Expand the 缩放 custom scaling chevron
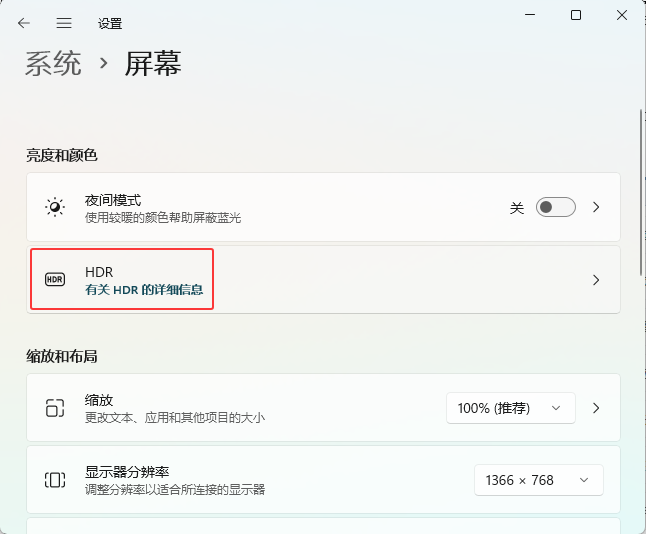The height and width of the screenshot is (534, 646). click(x=596, y=408)
